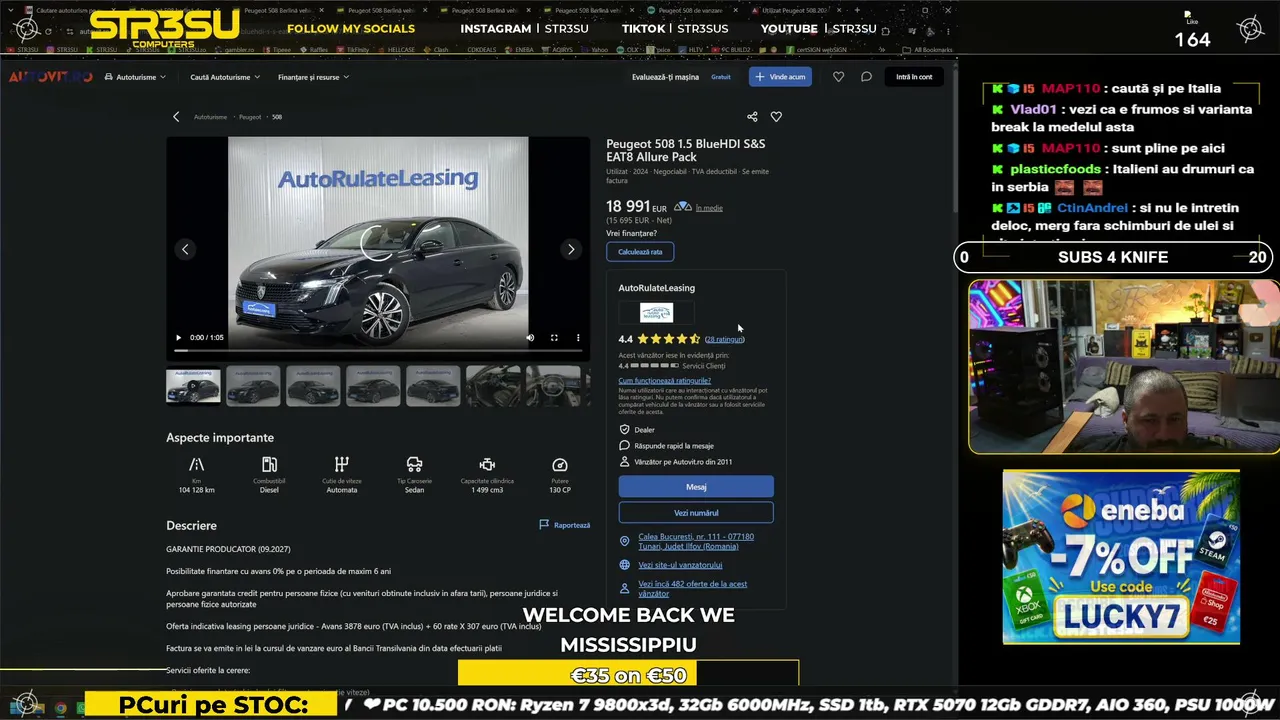Click the car body icon above Sedan
This screenshot has width=1280, height=720.
tap(414, 465)
